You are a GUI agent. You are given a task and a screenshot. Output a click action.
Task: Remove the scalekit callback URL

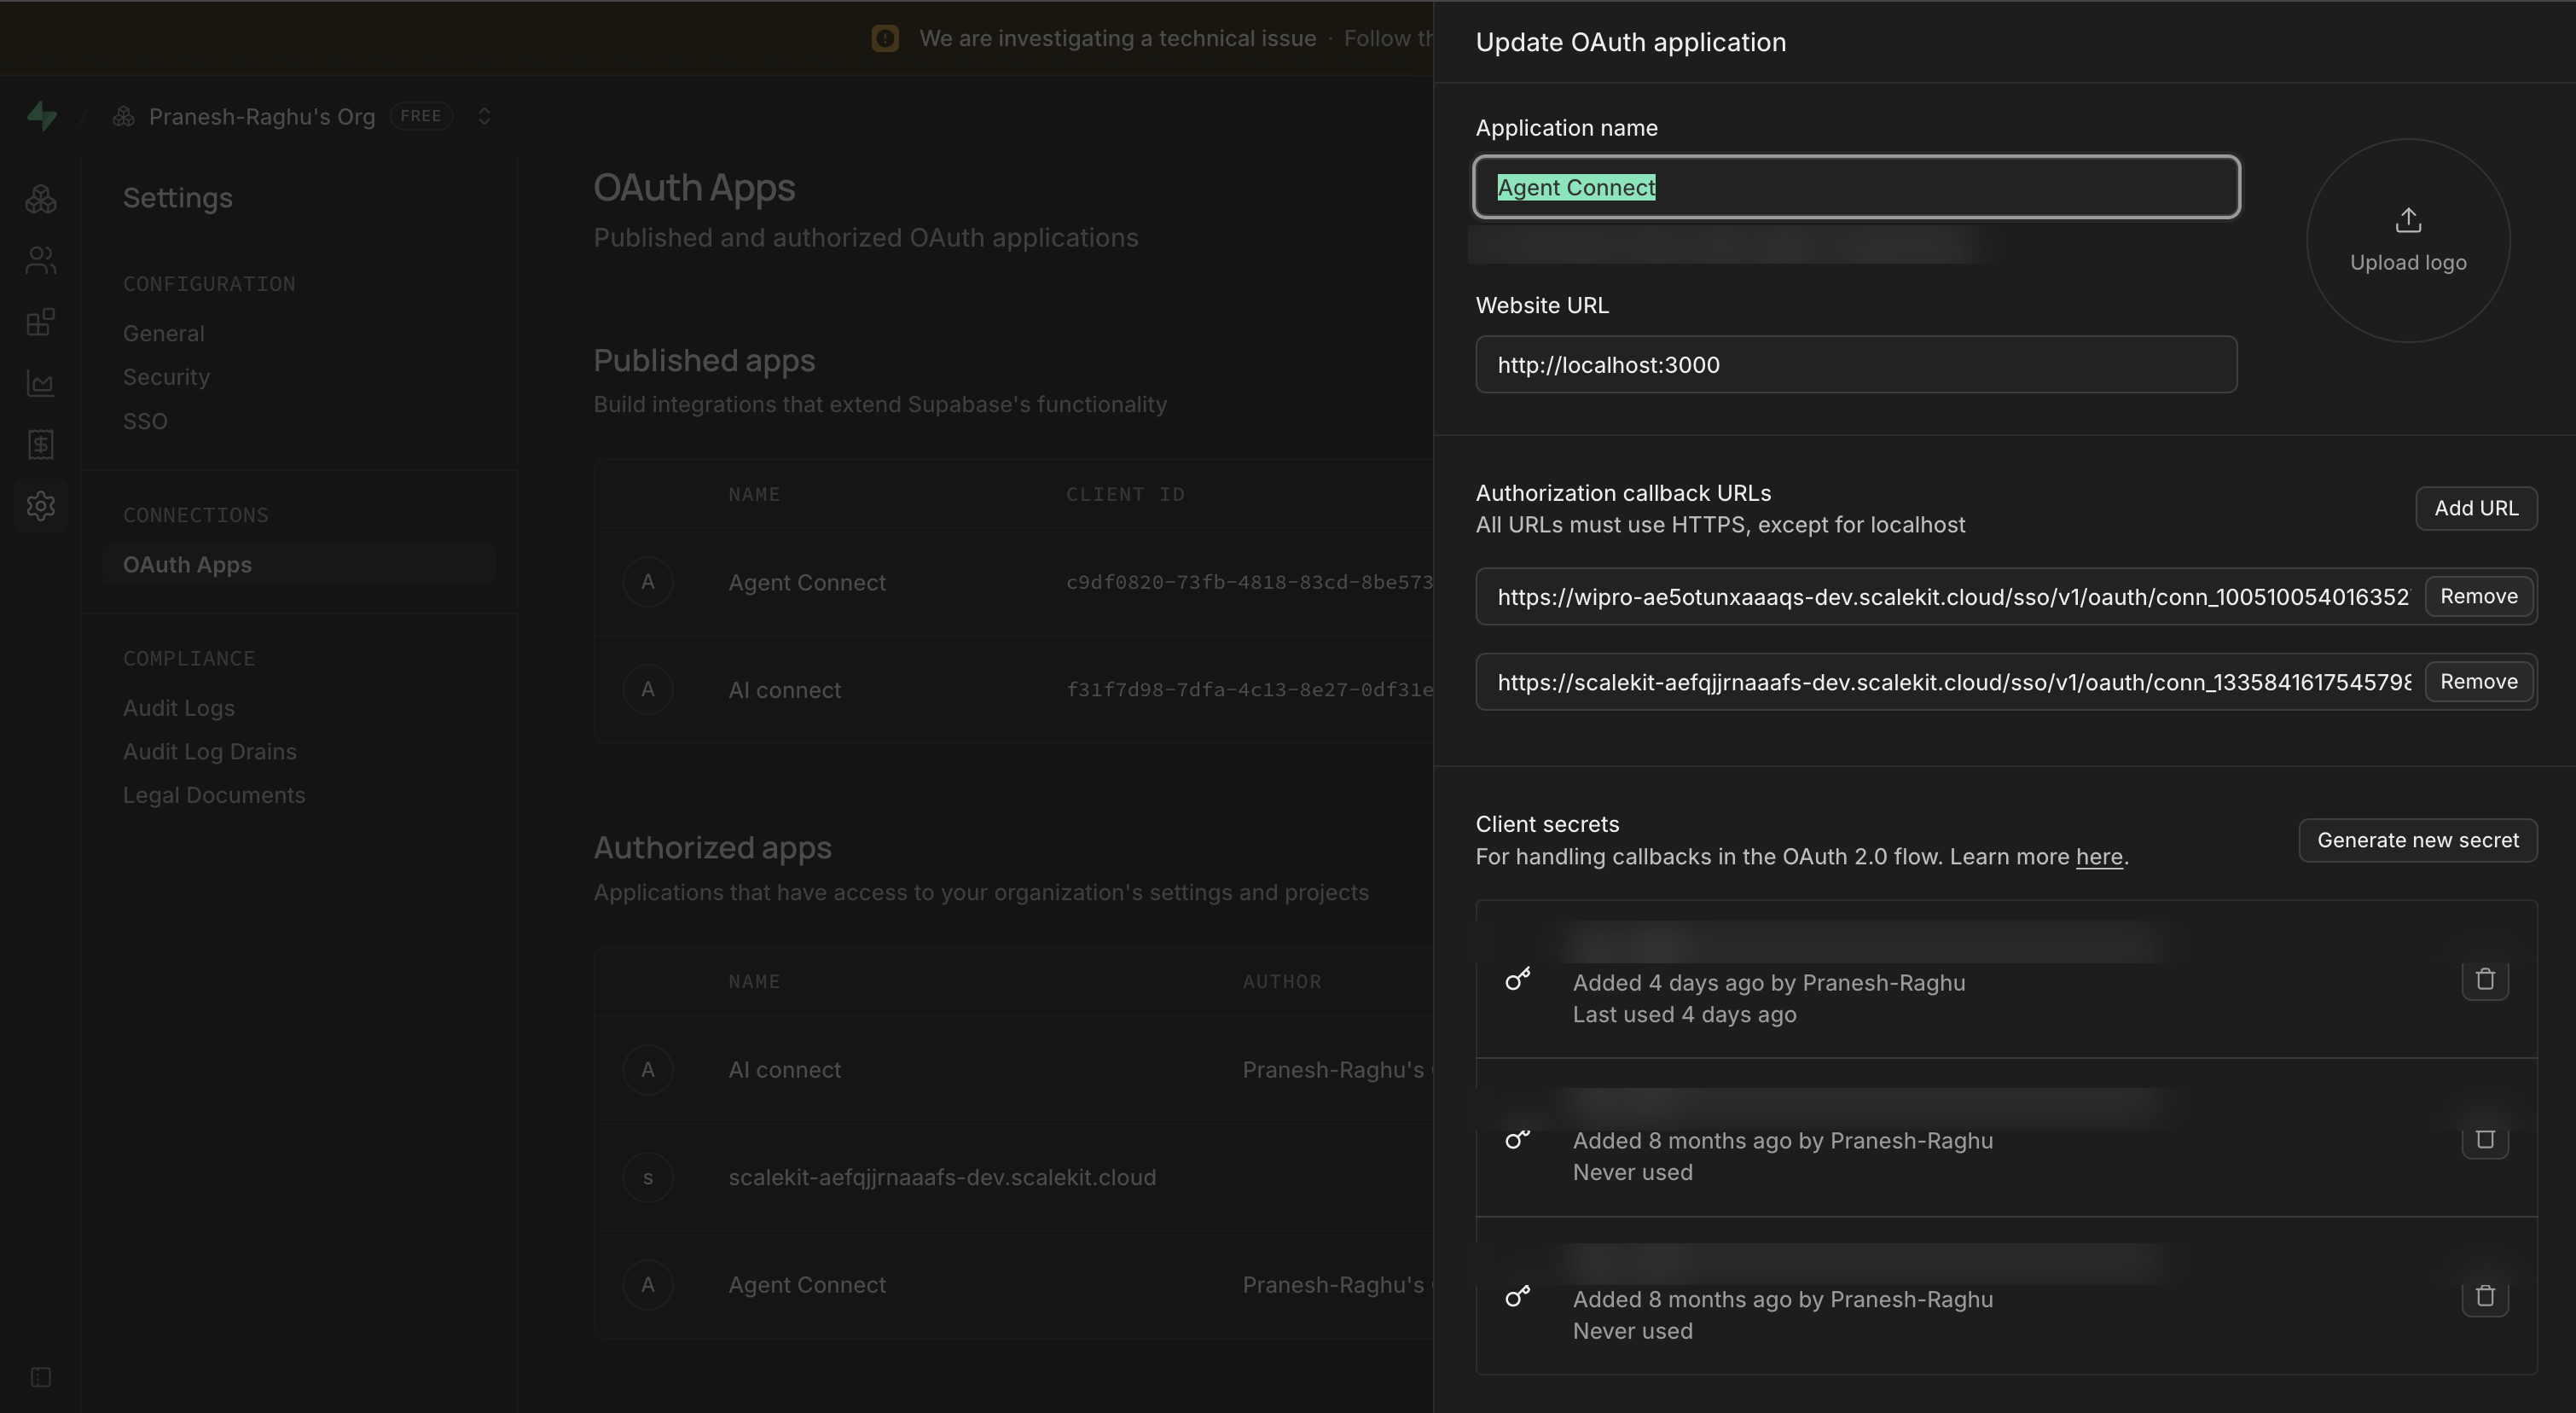[2479, 681]
